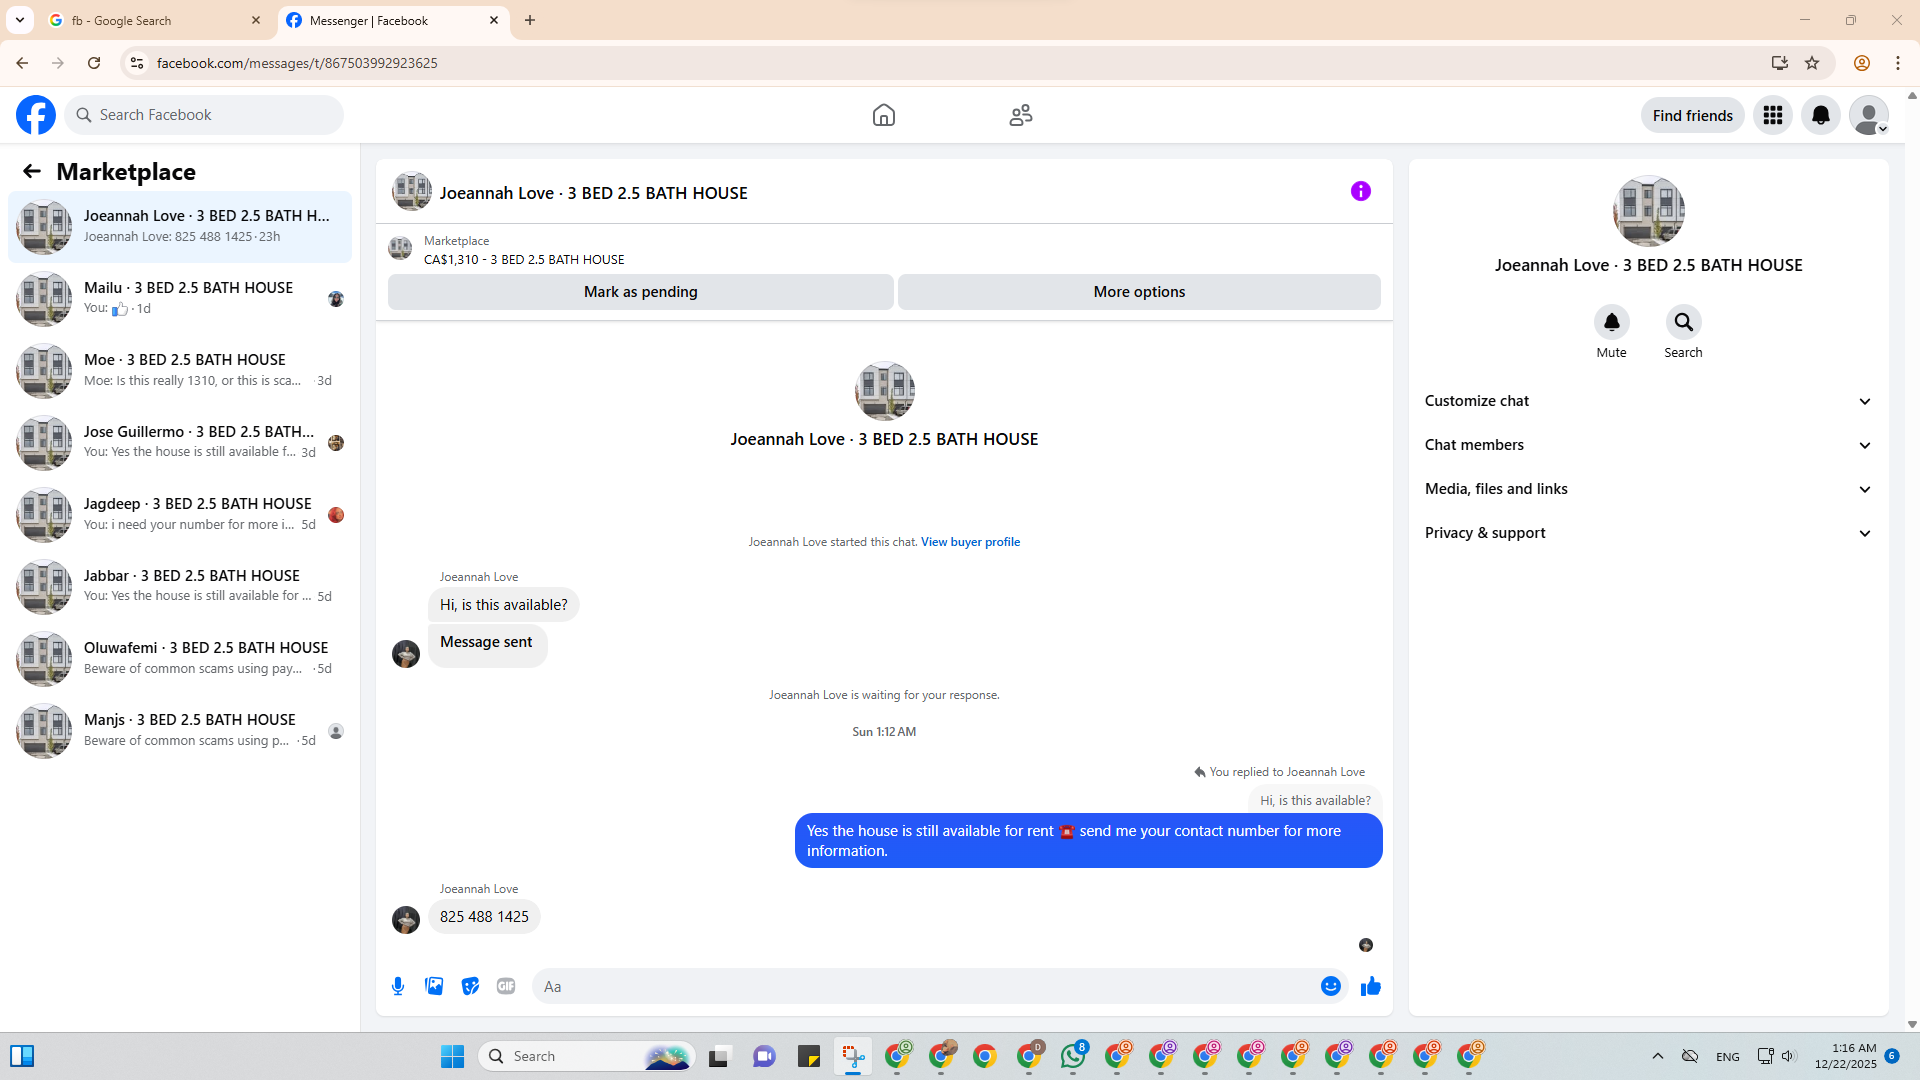
Task: View site information icon in address bar
Action: [x=137, y=63]
